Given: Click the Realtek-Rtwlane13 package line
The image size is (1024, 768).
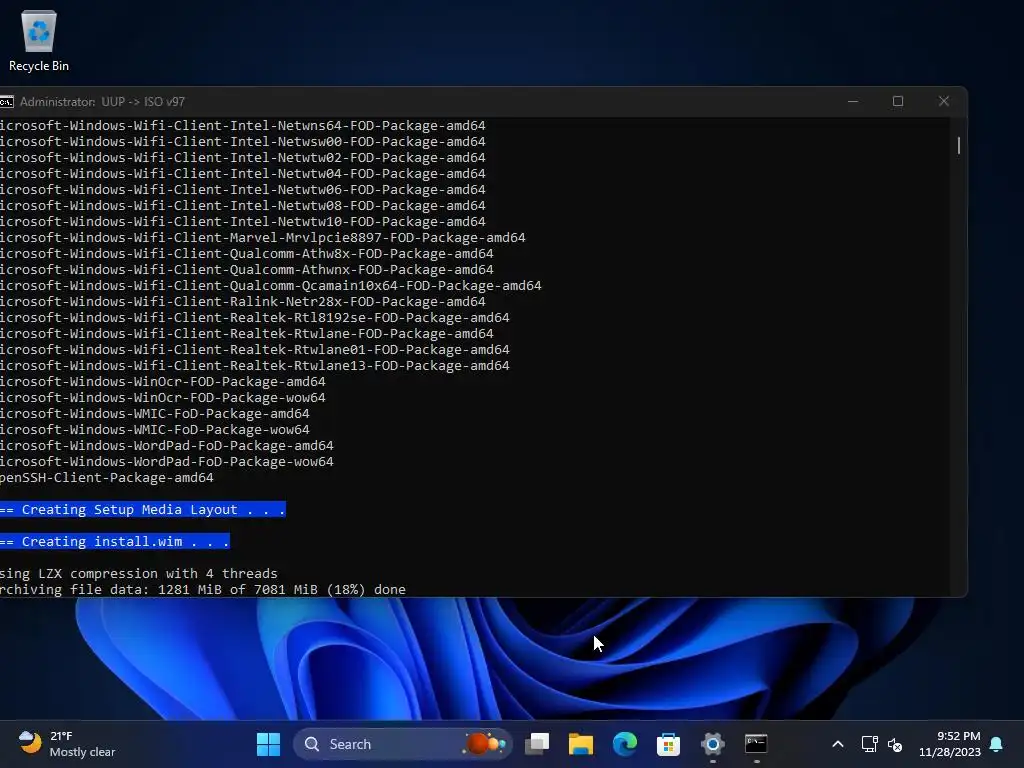Looking at the screenshot, I should pos(255,366).
